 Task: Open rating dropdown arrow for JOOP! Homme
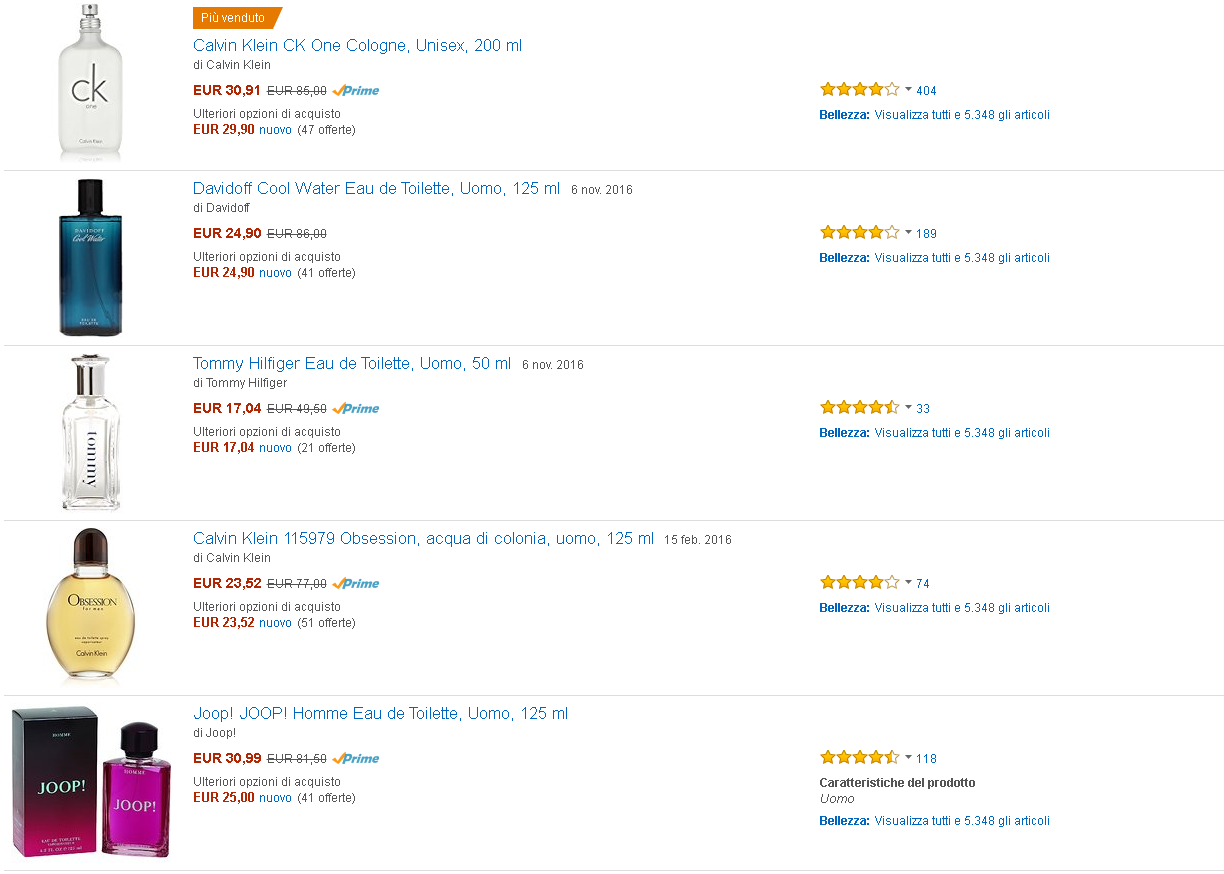(x=908, y=758)
